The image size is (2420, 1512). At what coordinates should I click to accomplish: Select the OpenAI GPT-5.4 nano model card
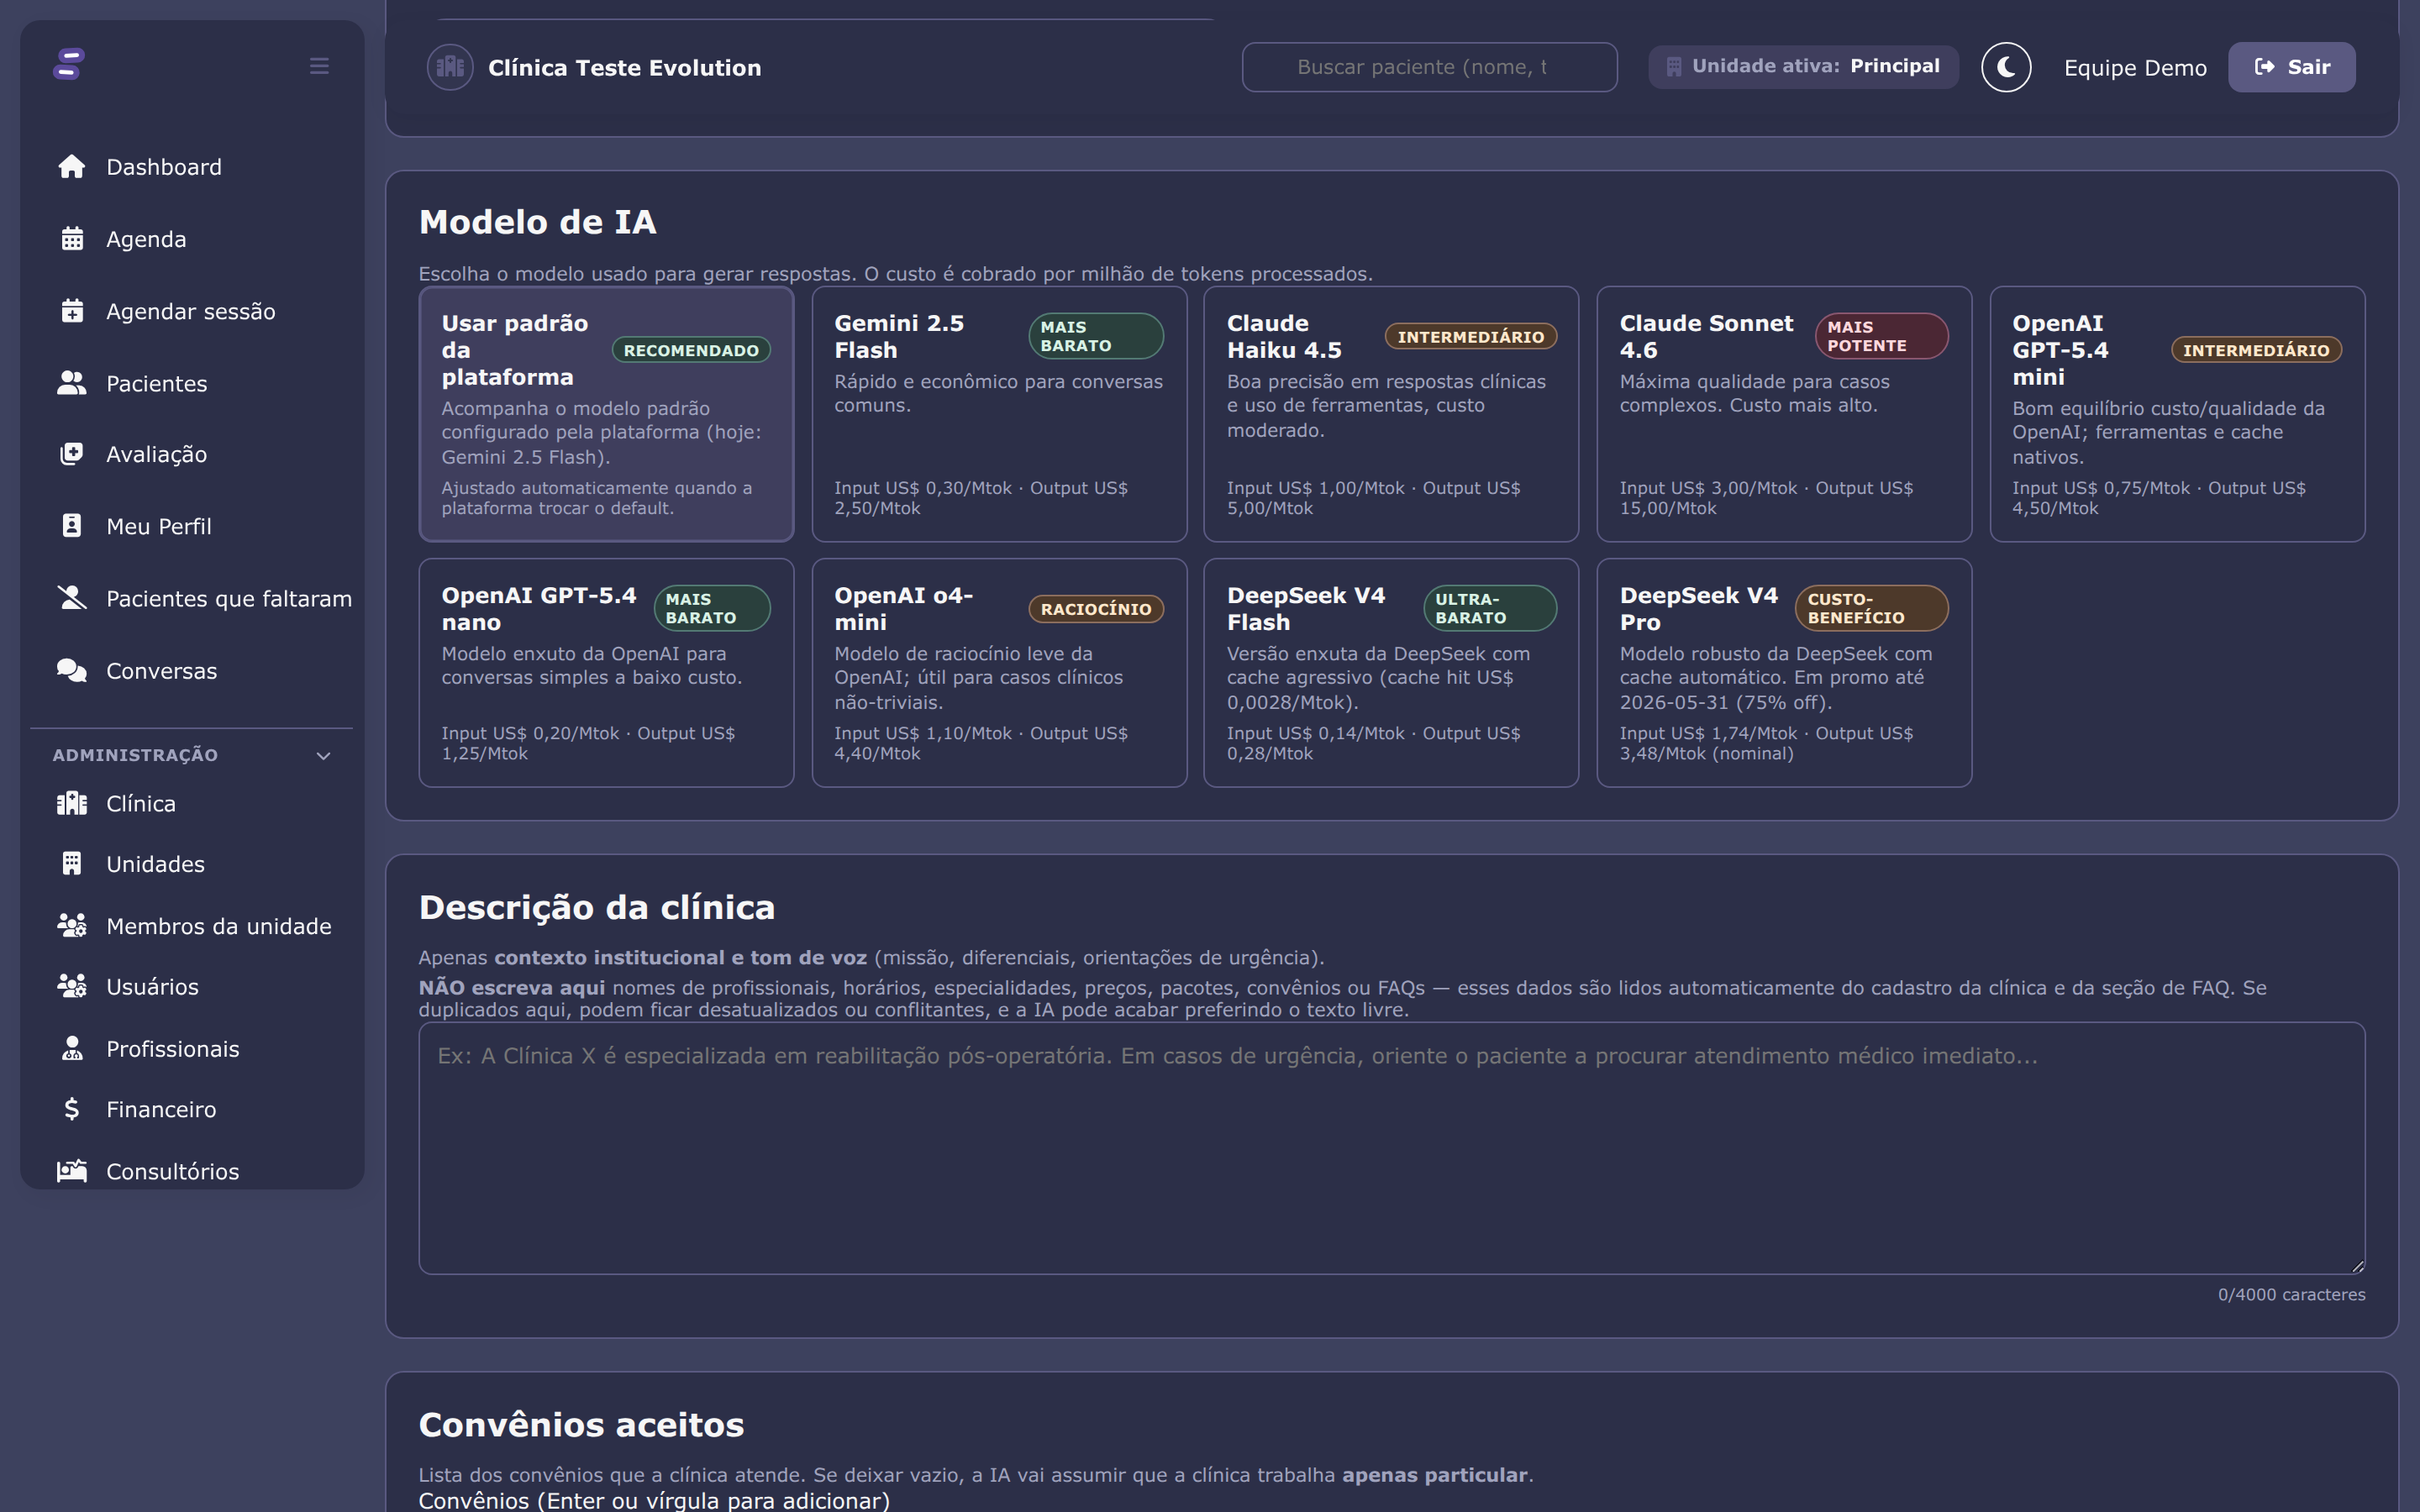606,673
